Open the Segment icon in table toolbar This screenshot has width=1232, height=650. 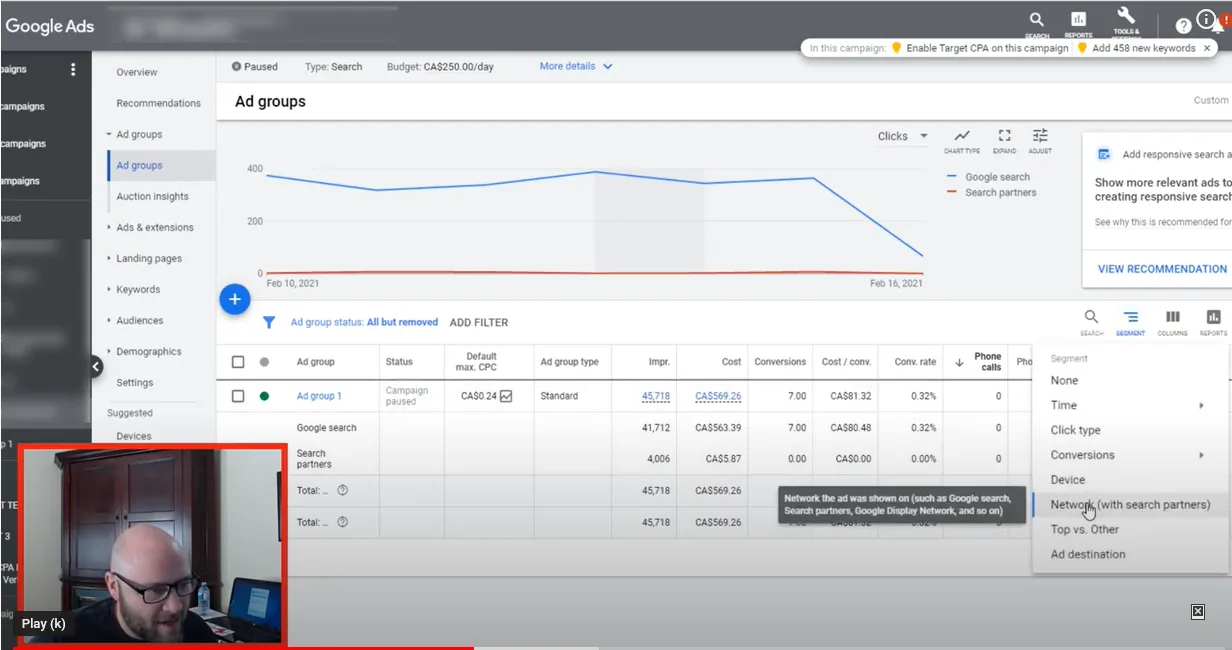pos(1130,322)
